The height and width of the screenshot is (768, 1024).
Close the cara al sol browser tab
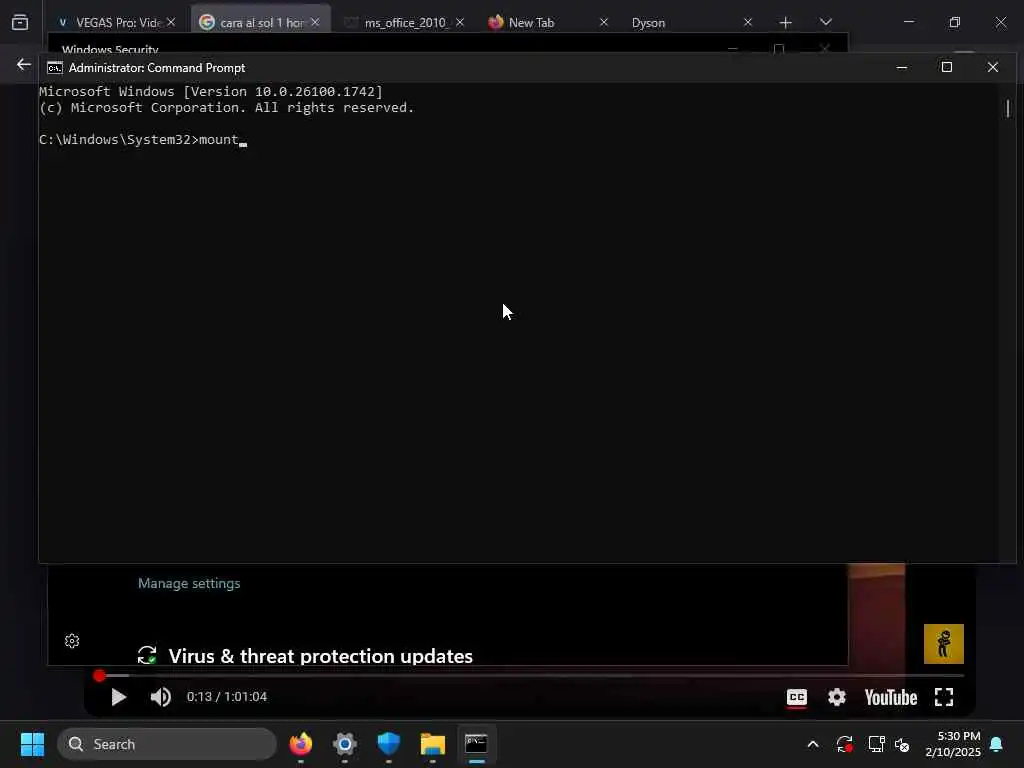(x=315, y=22)
